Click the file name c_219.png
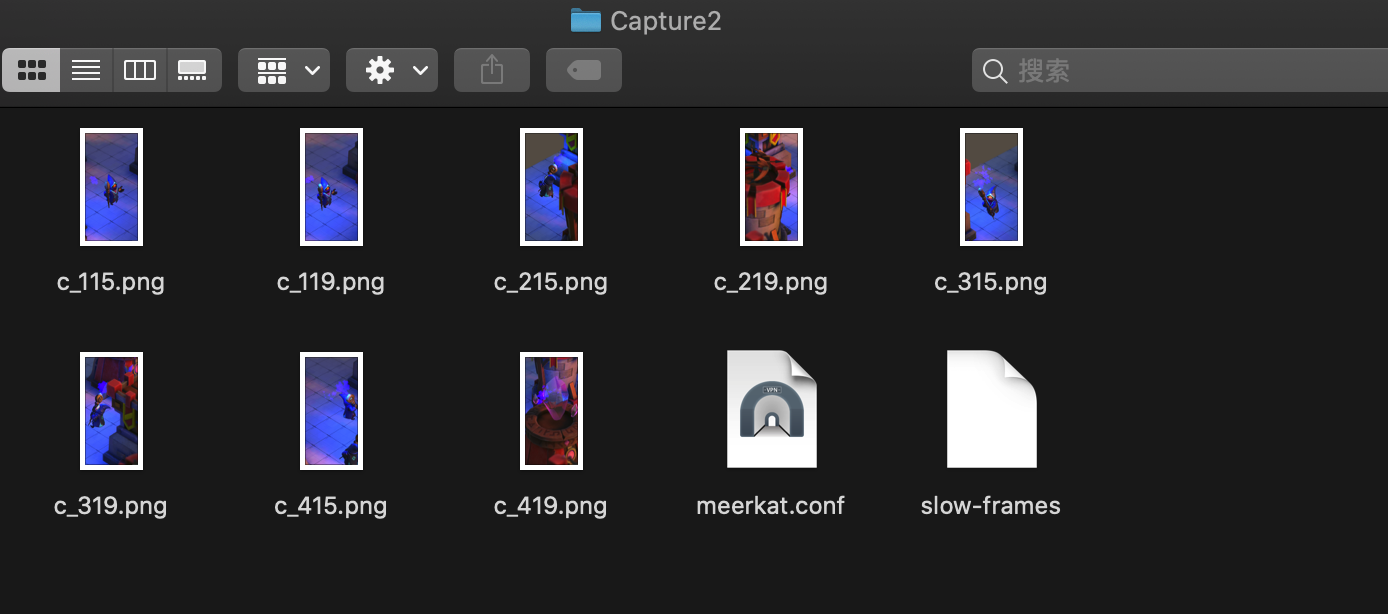Image resolution: width=1388 pixels, height=614 pixels. click(771, 282)
